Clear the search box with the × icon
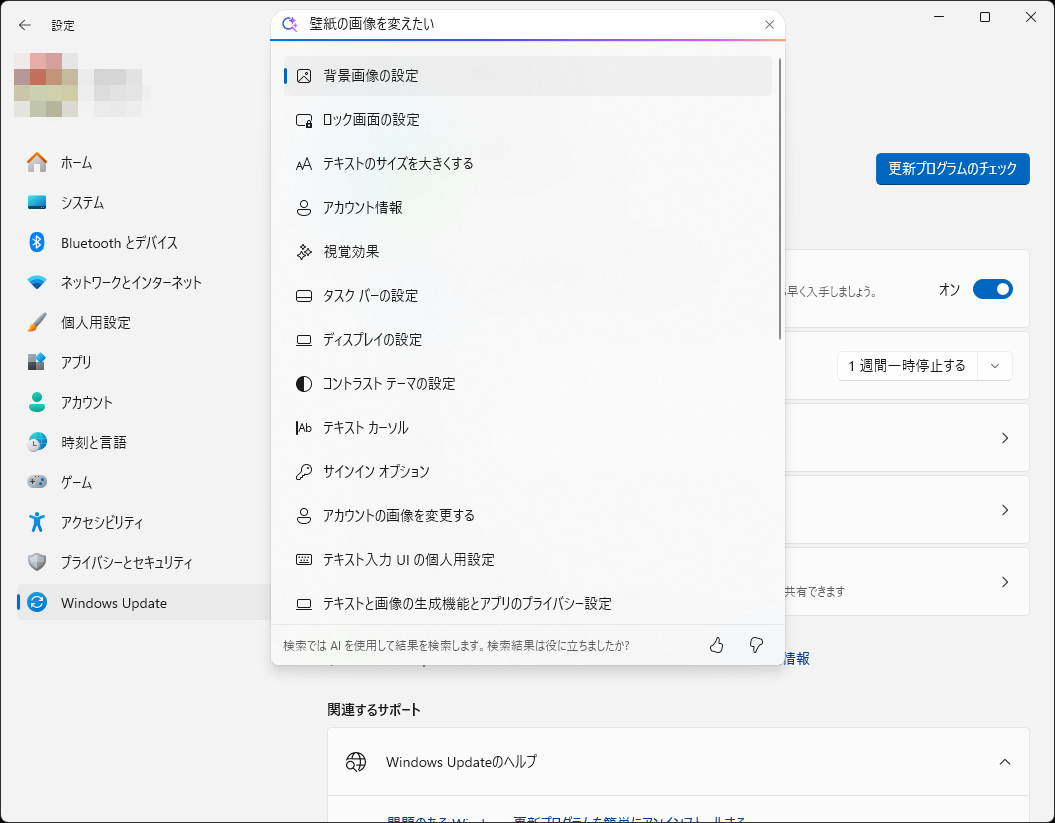 769,24
